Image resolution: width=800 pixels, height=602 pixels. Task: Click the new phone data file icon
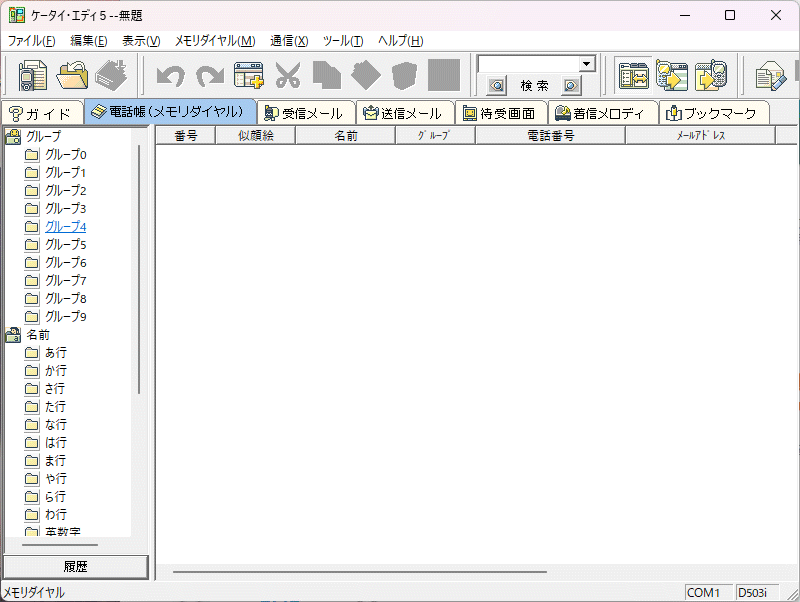tap(33, 76)
